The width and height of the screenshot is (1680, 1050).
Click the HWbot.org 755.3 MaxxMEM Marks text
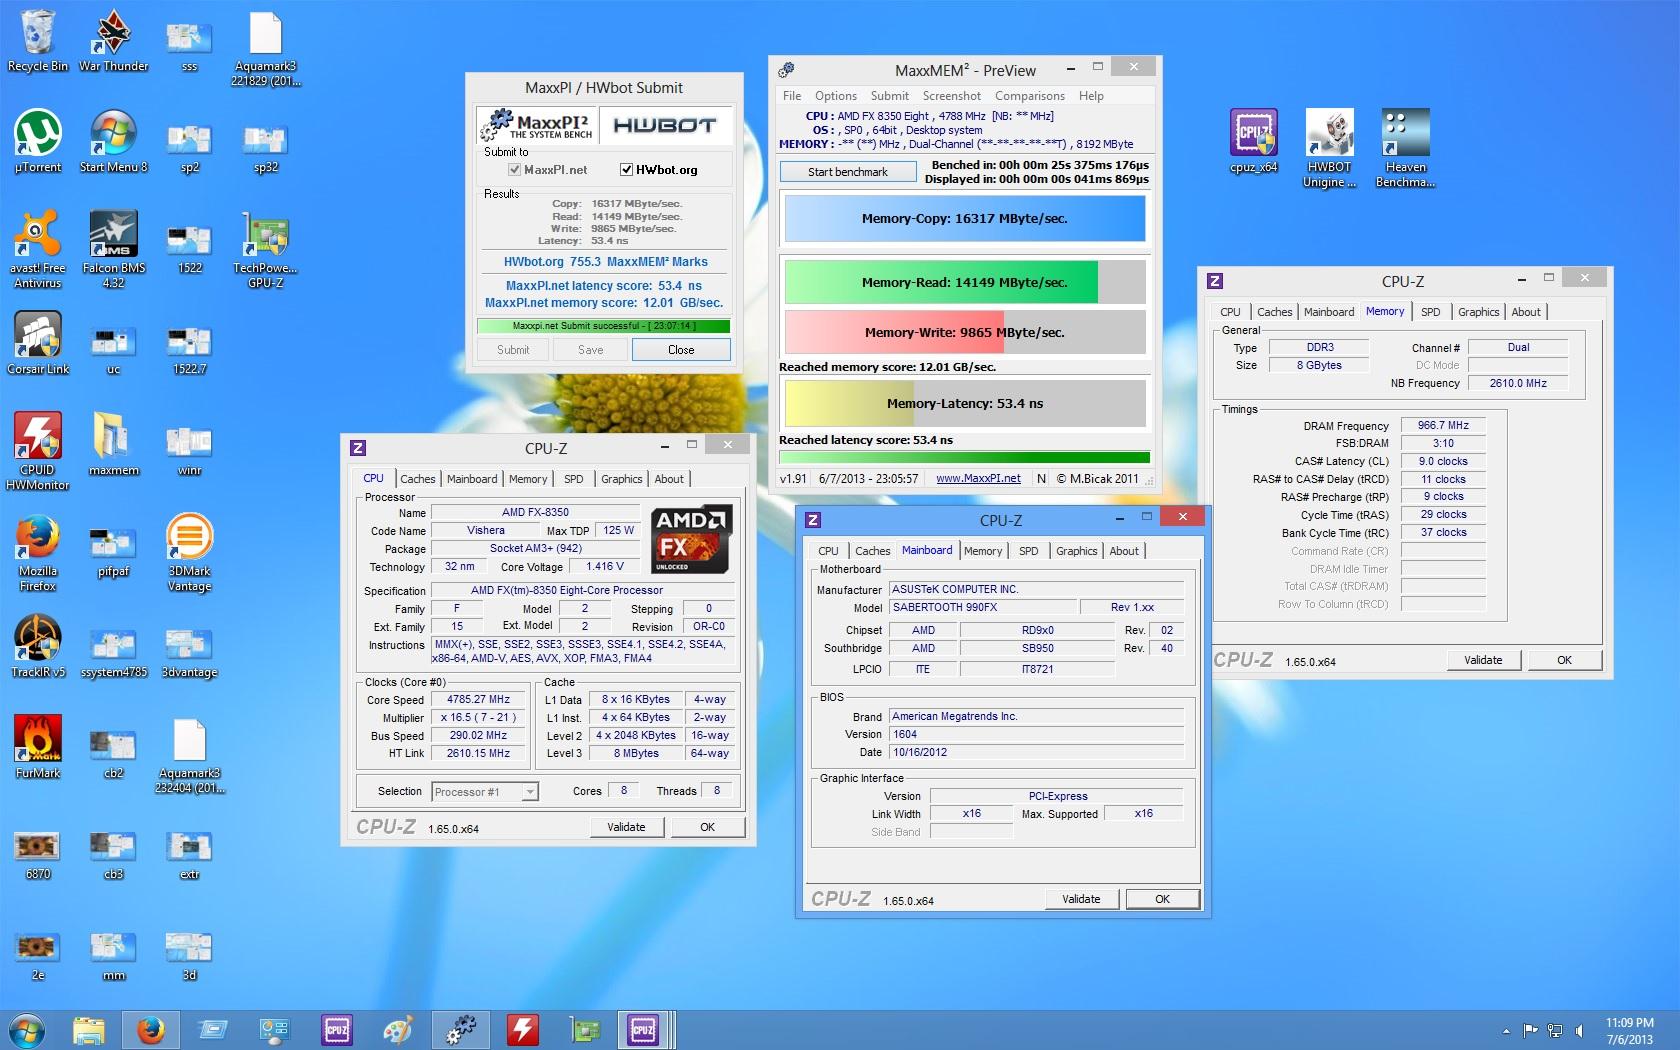605,262
